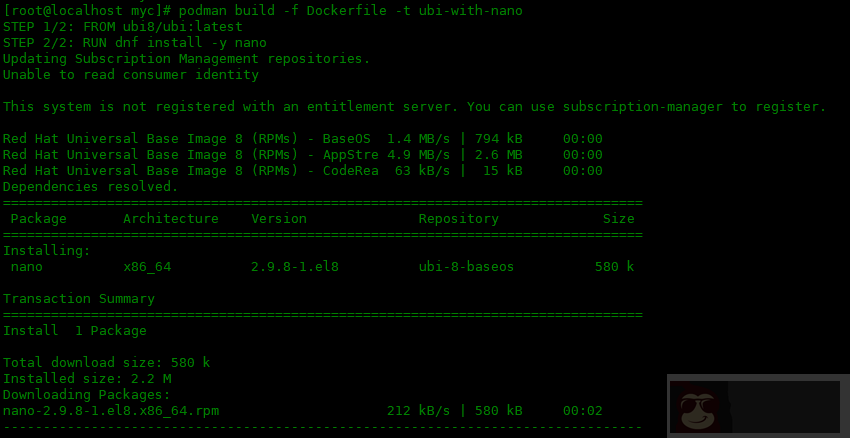Click the nano-2.9.8-1.el8.x86_64.rpm filename

(x=110, y=411)
